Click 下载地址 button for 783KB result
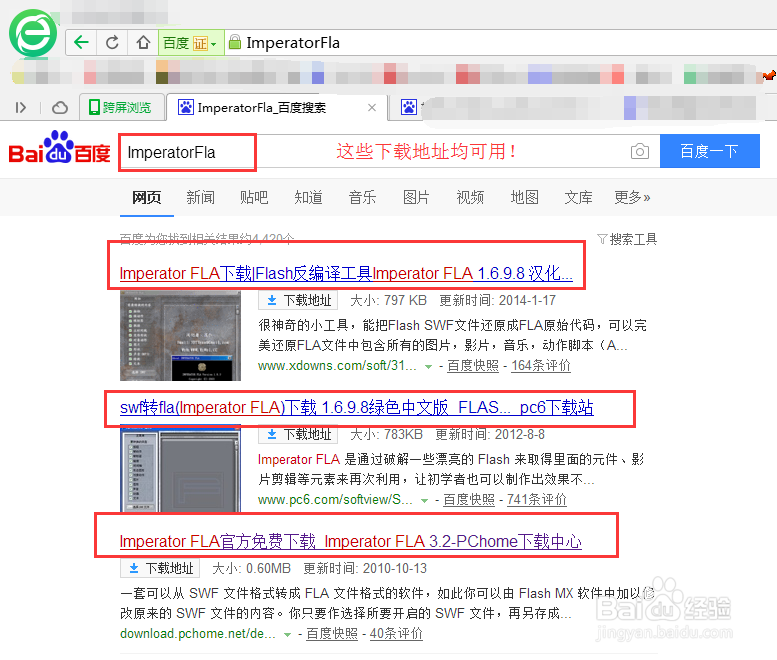 (x=298, y=435)
